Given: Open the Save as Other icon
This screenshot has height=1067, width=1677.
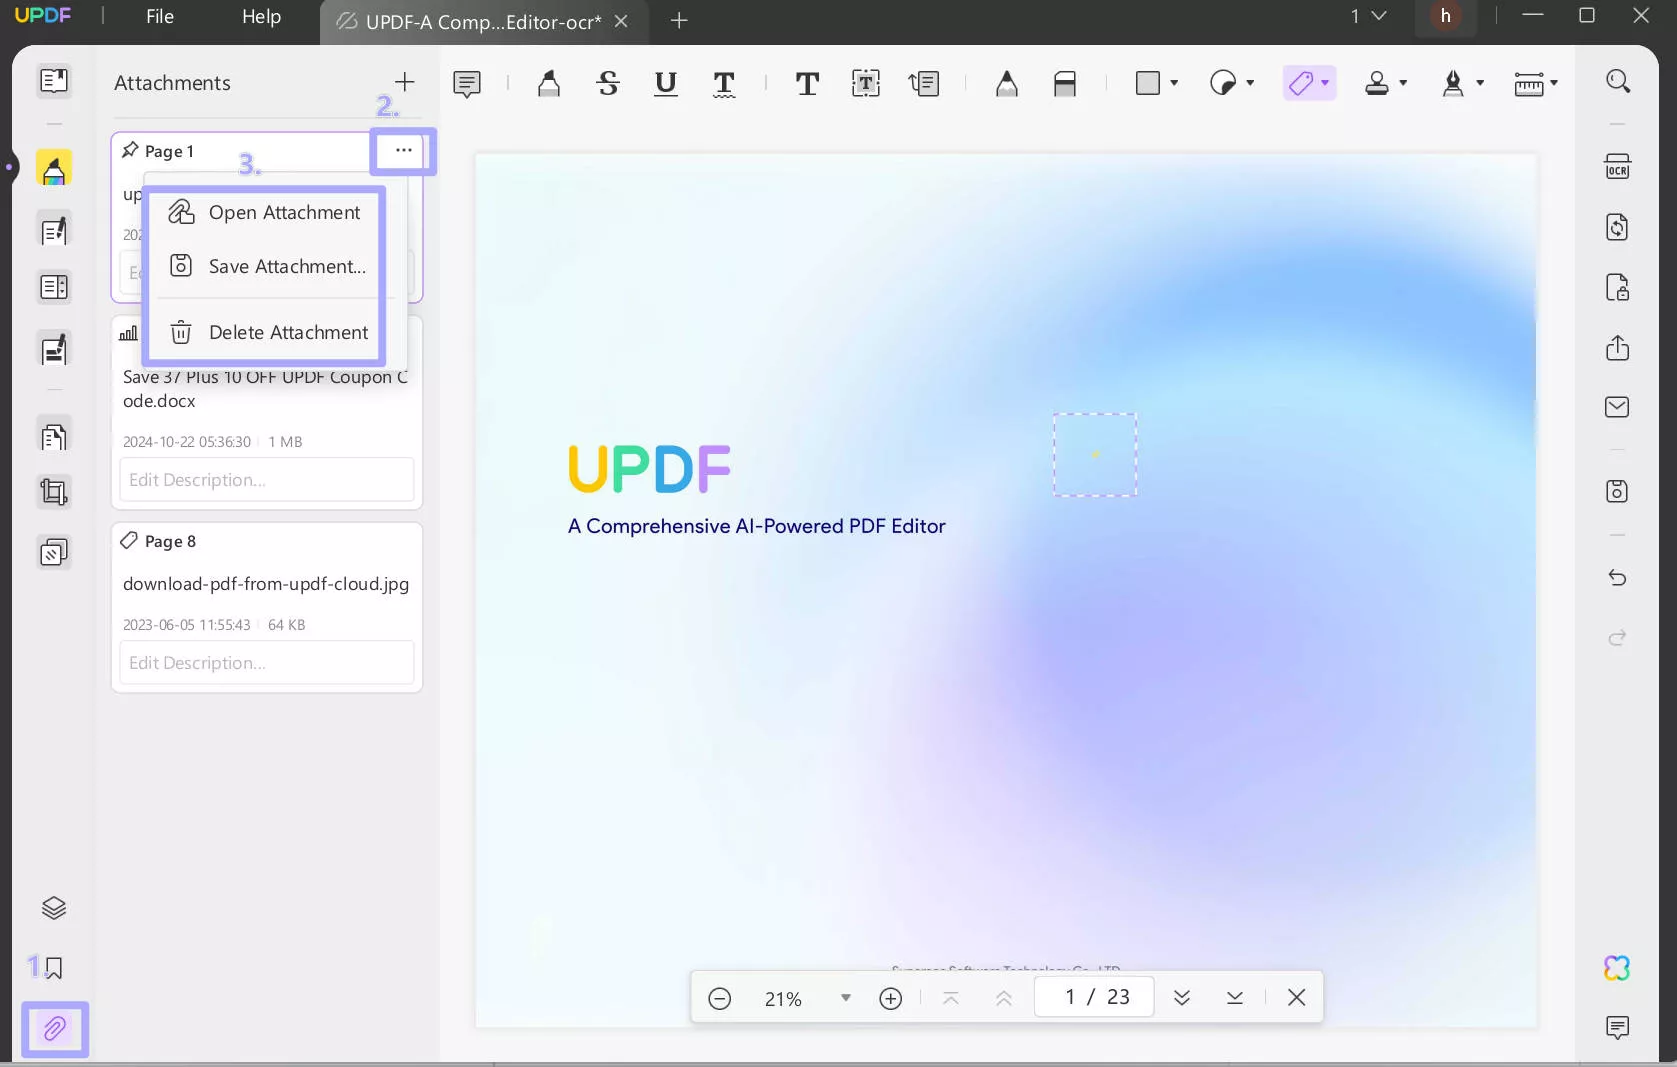Looking at the screenshot, I should coord(1618,491).
